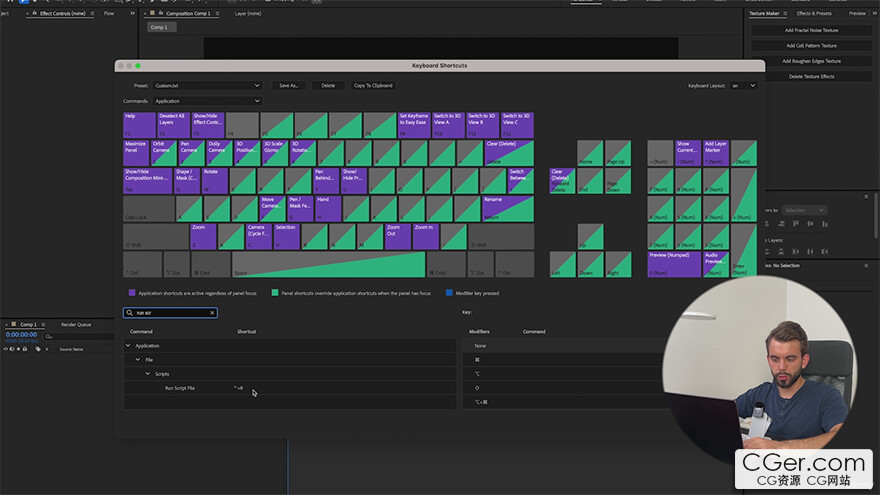Click the Copy To Clipboard button
The width and height of the screenshot is (880, 495).
[373, 86]
